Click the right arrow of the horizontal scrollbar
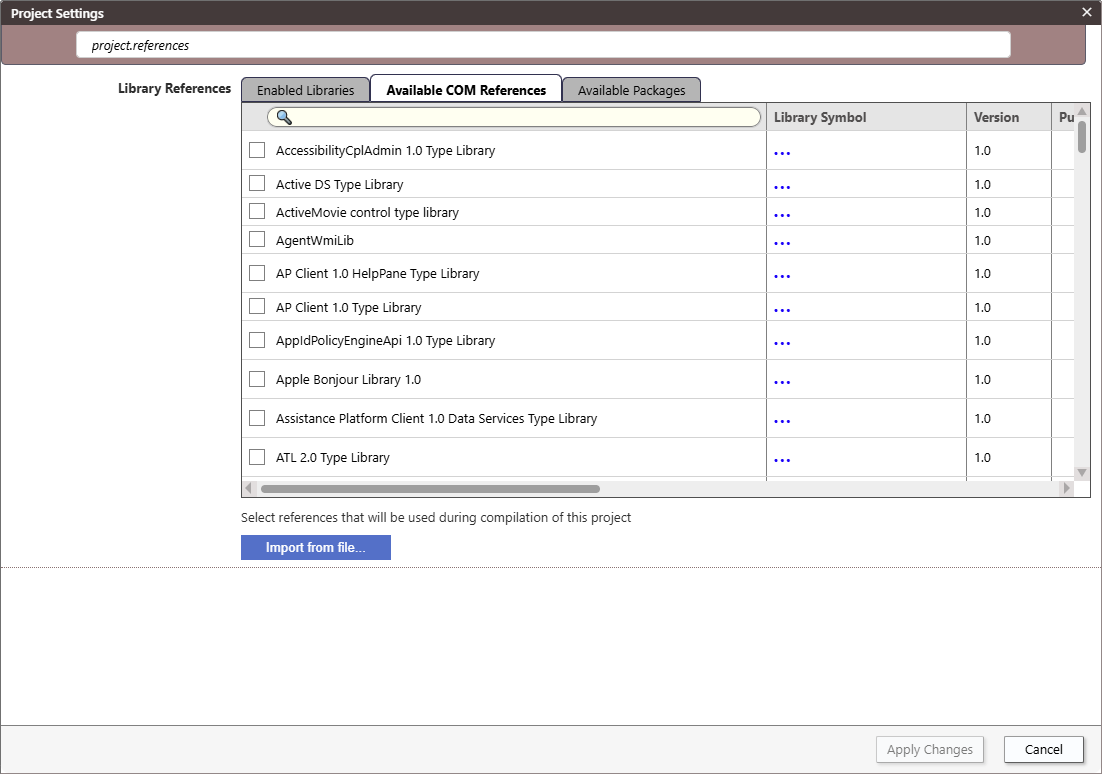 point(1066,488)
